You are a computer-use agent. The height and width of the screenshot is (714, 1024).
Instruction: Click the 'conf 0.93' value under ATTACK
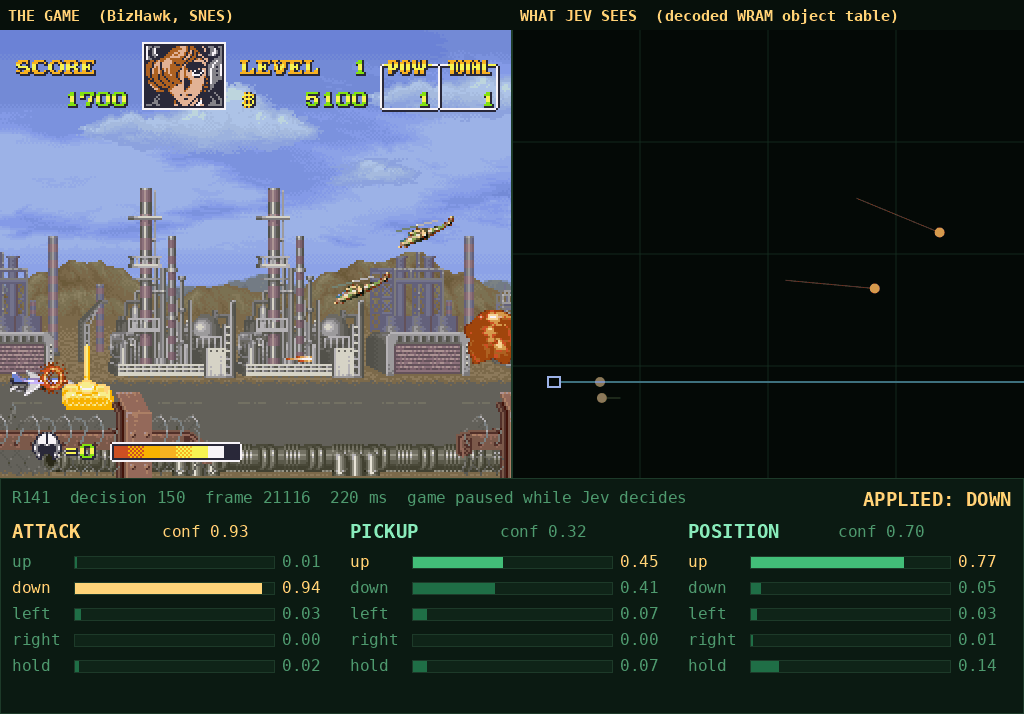click(205, 532)
